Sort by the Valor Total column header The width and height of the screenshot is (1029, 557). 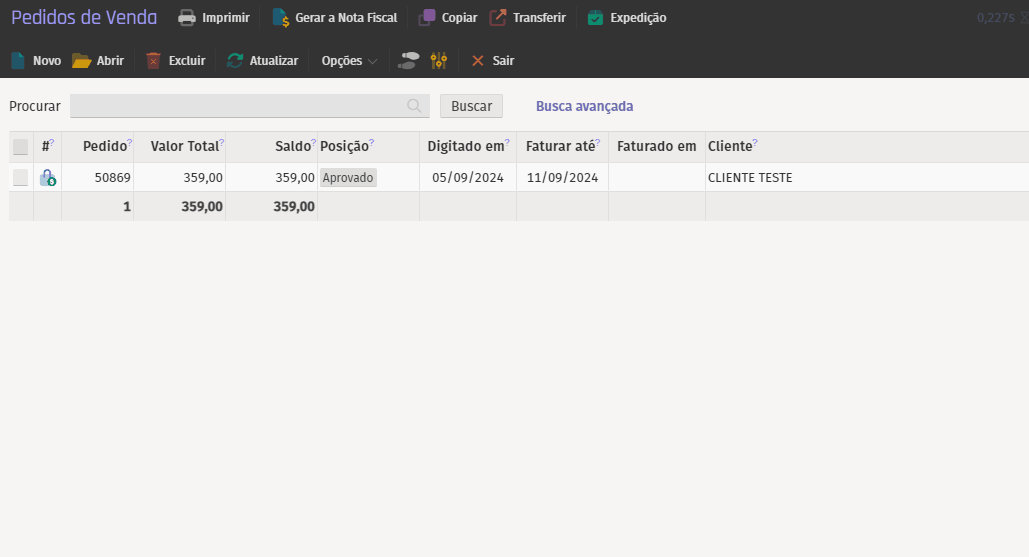[184, 146]
